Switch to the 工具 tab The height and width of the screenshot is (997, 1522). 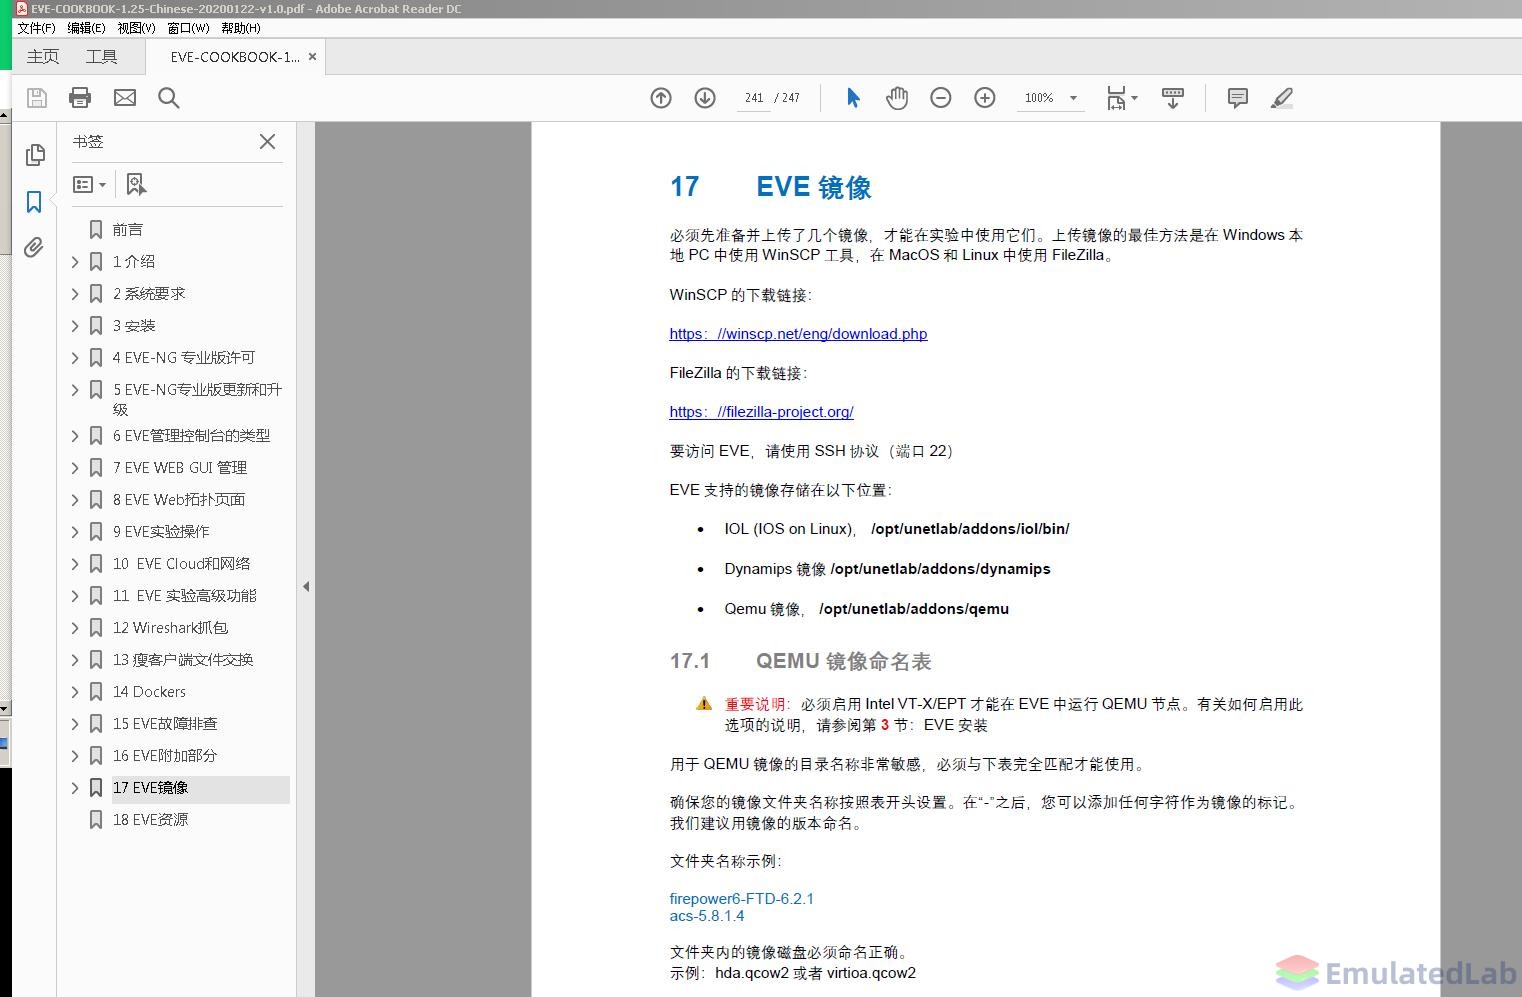(x=101, y=57)
